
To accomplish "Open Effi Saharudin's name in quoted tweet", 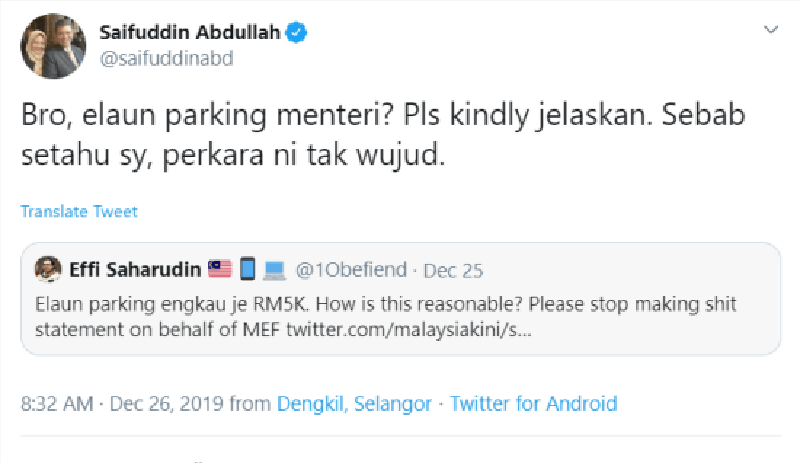I will click(134, 269).
